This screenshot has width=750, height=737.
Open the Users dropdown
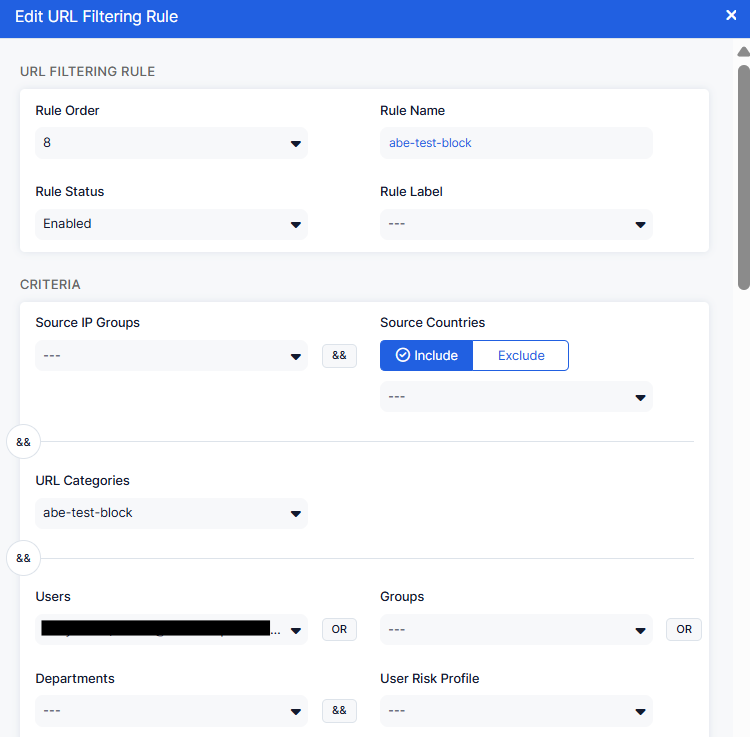171,629
